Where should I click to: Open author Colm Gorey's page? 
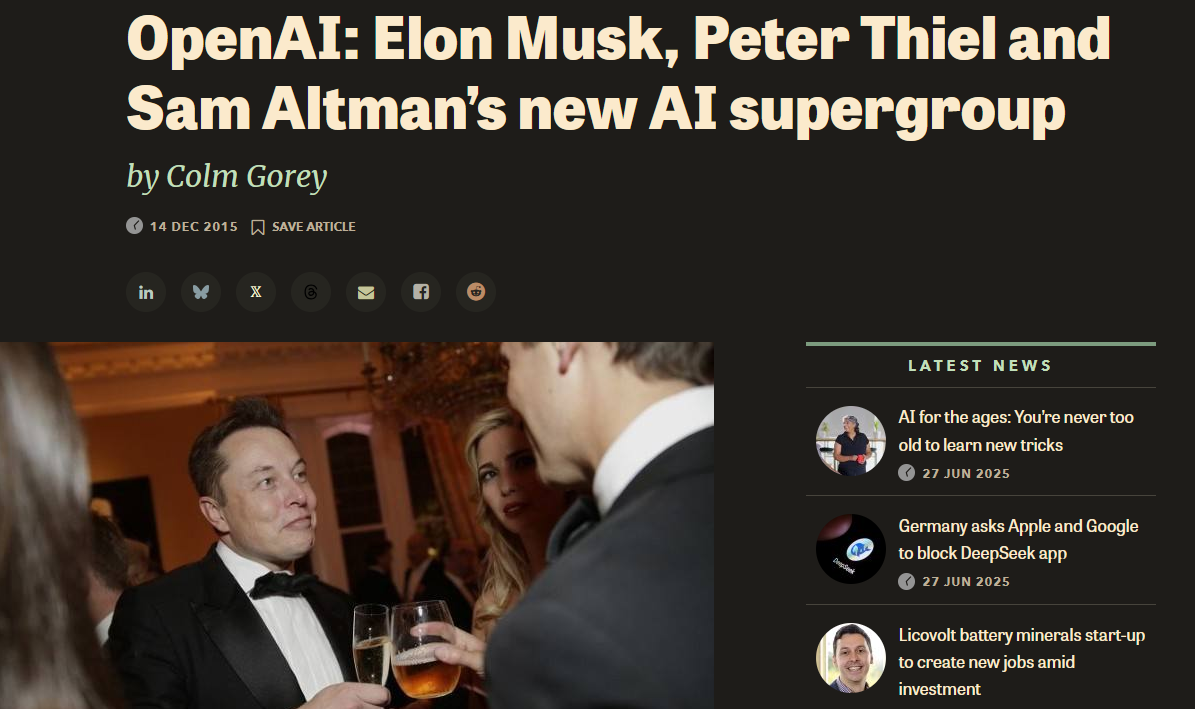[x=246, y=176]
